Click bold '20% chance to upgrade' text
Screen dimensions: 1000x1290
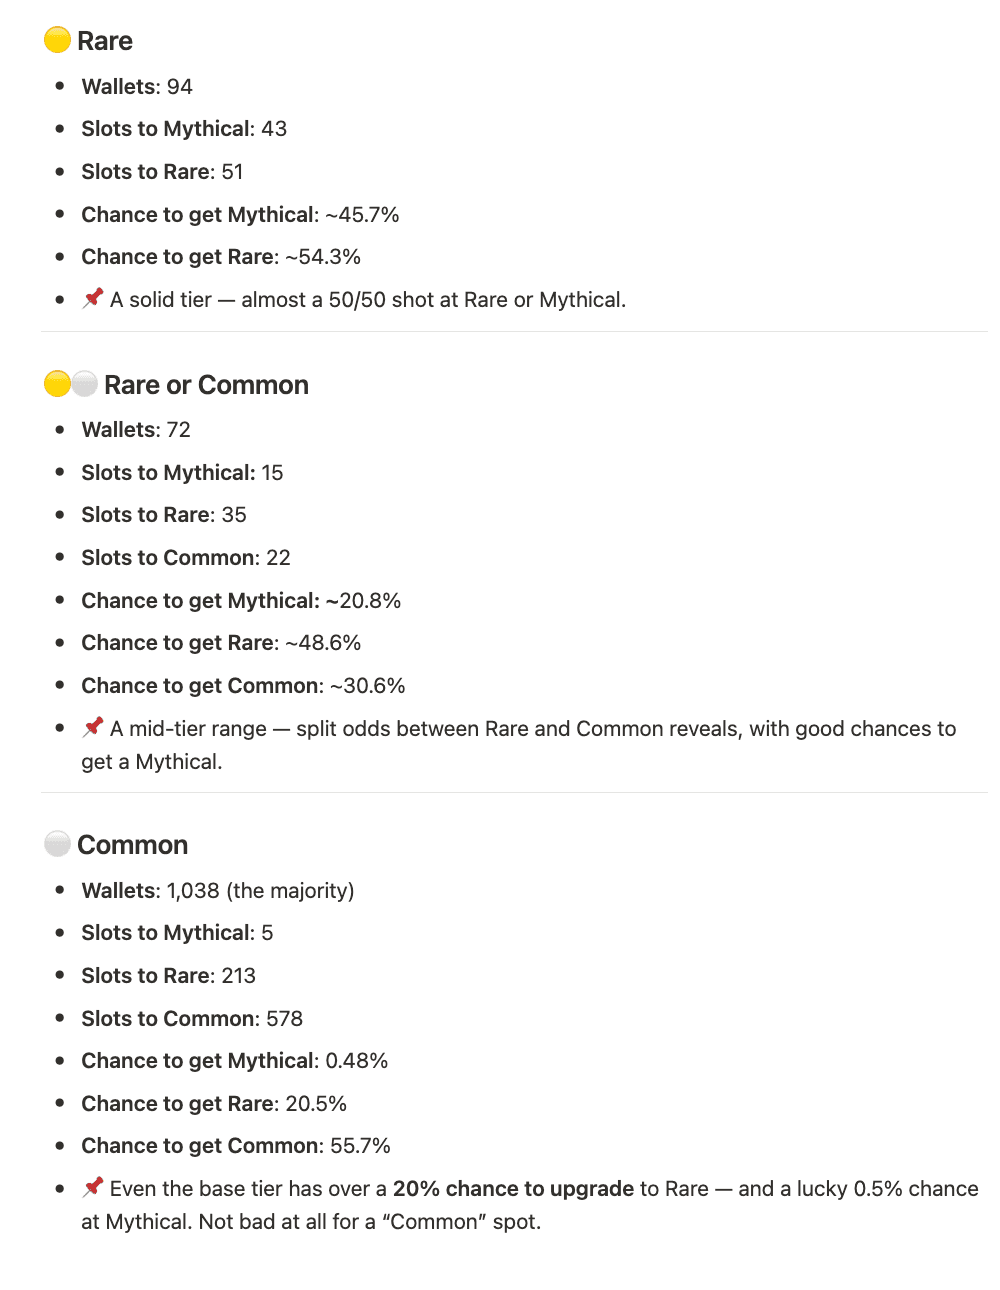[513, 1189]
